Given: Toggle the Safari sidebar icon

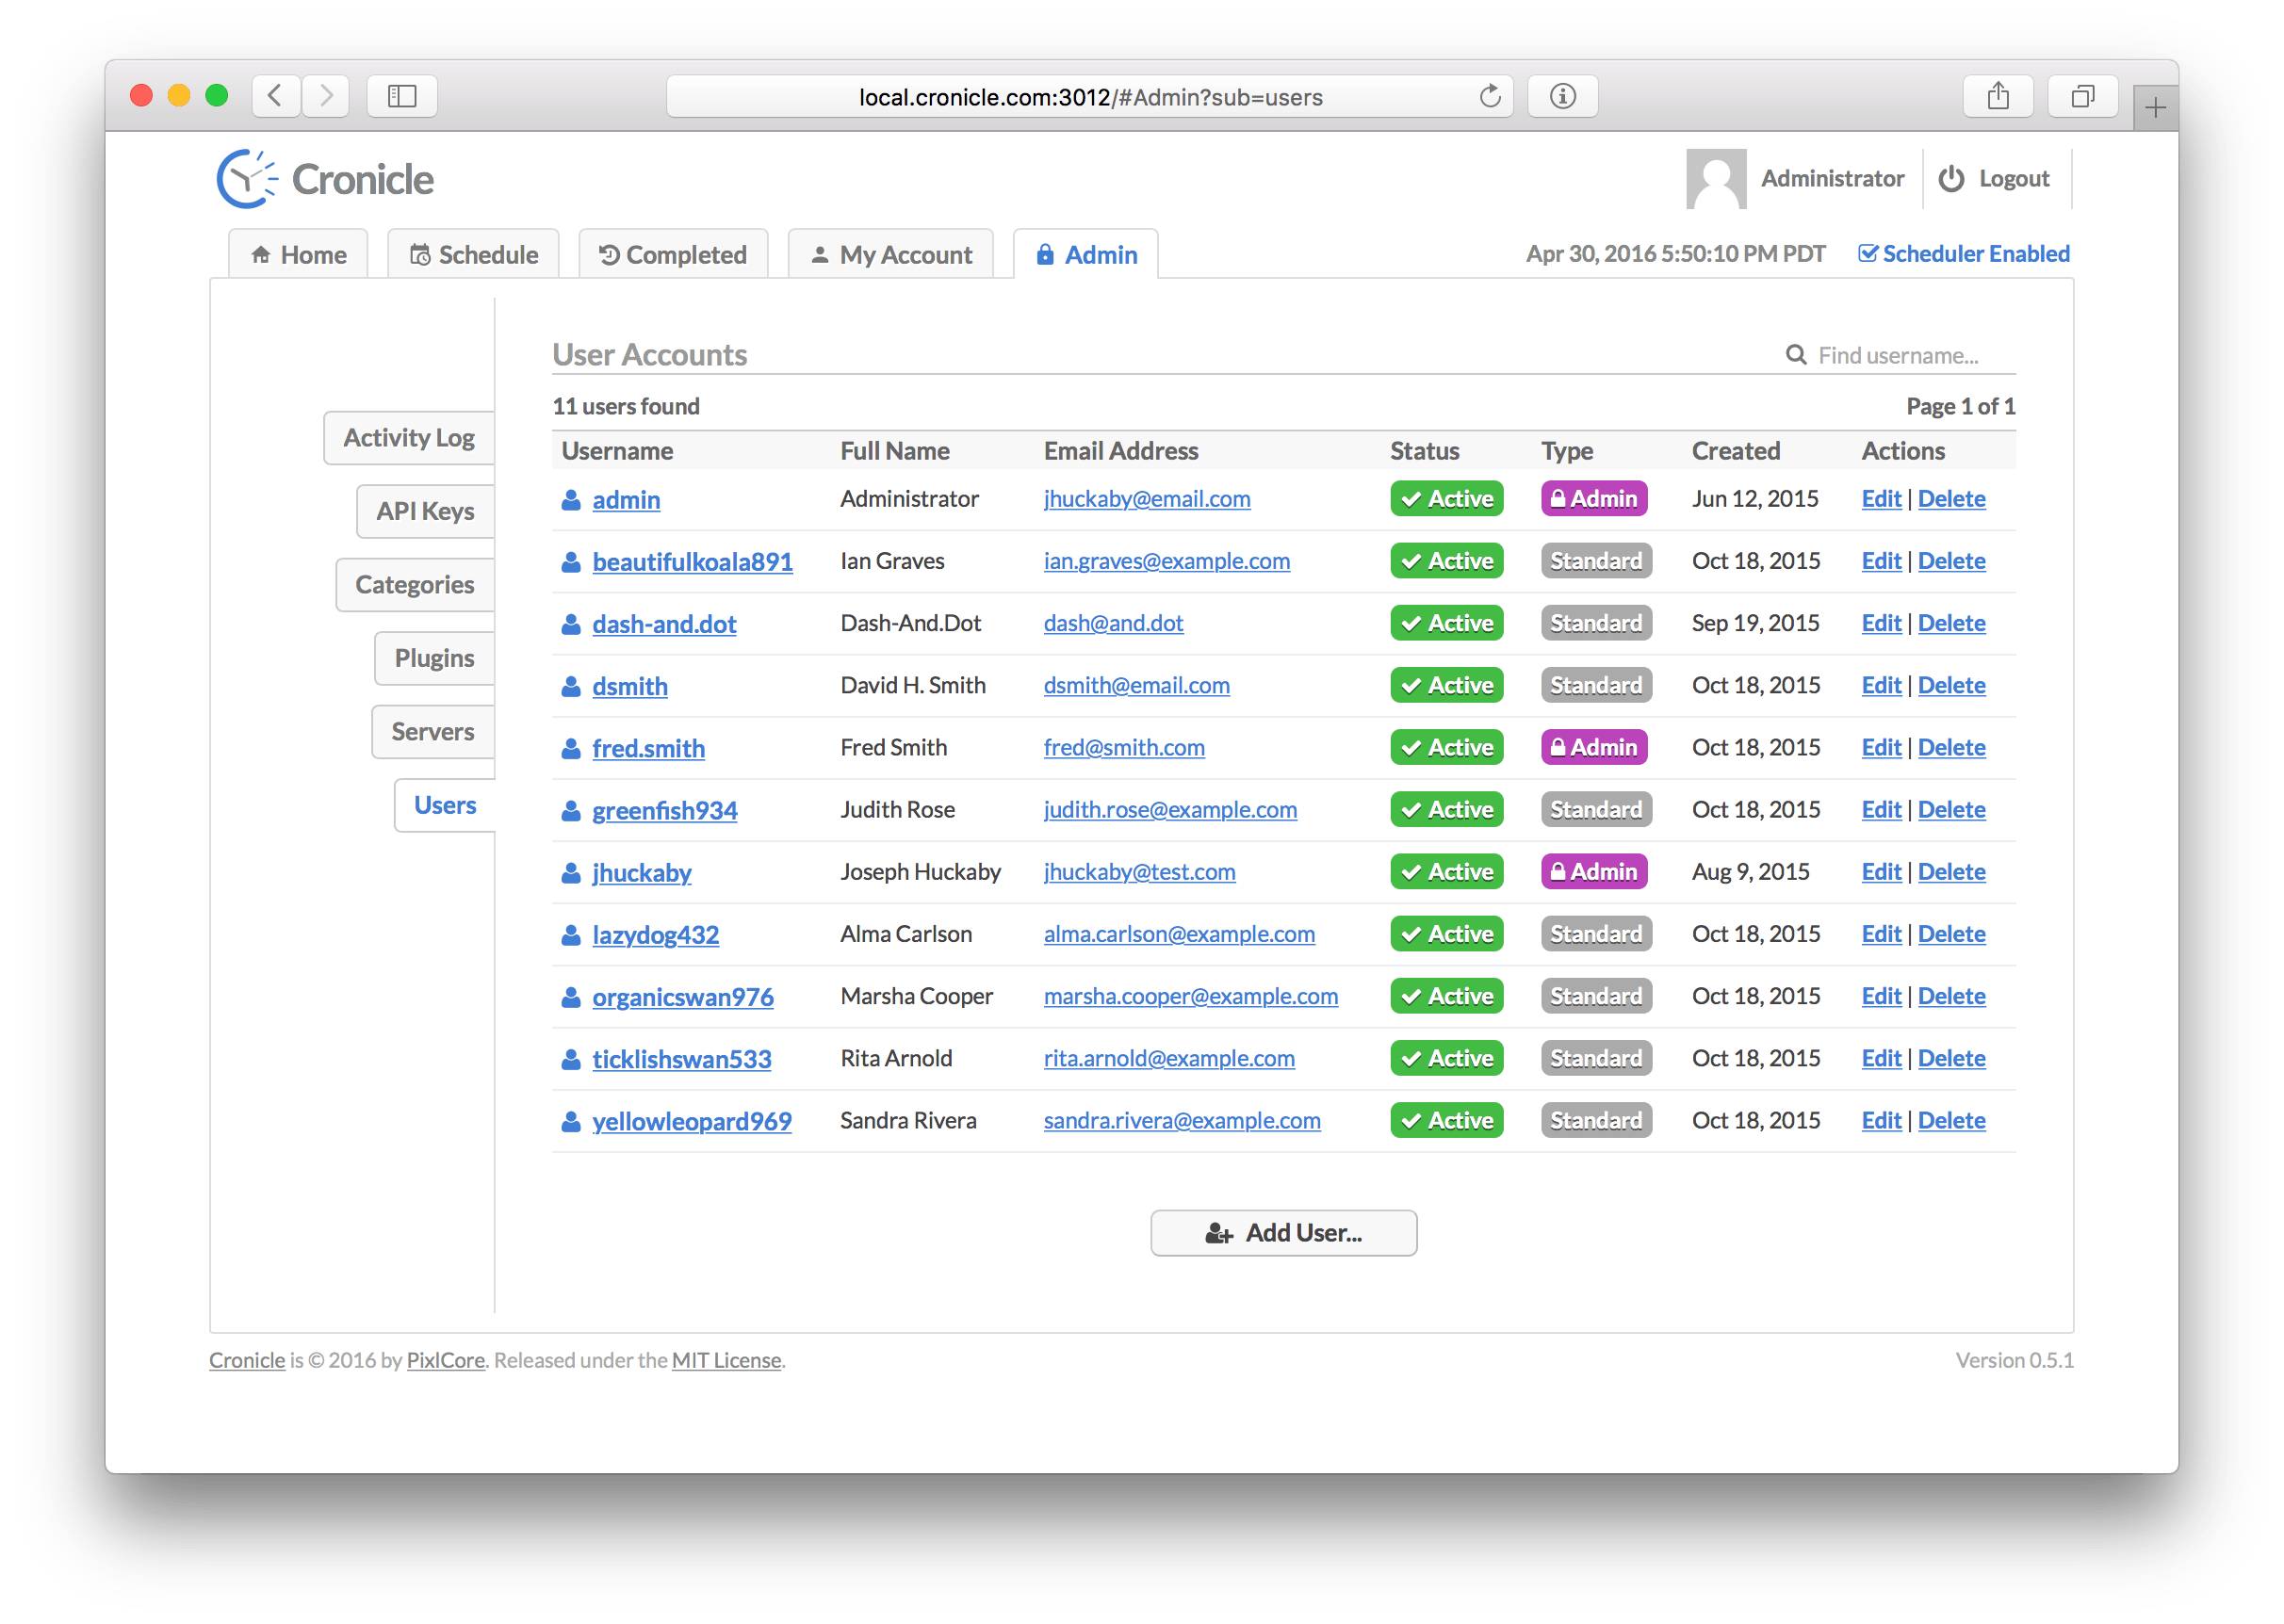Looking at the screenshot, I should pyautogui.click(x=402, y=97).
